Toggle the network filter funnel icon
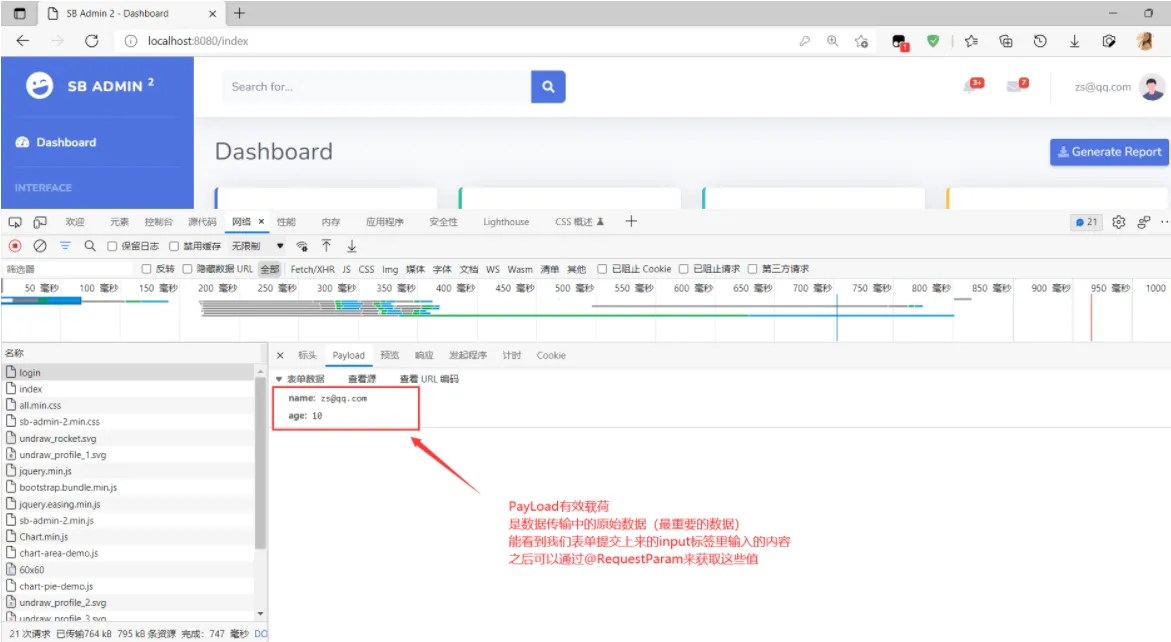The height and width of the screenshot is (642, 1171). coord(65,246)
